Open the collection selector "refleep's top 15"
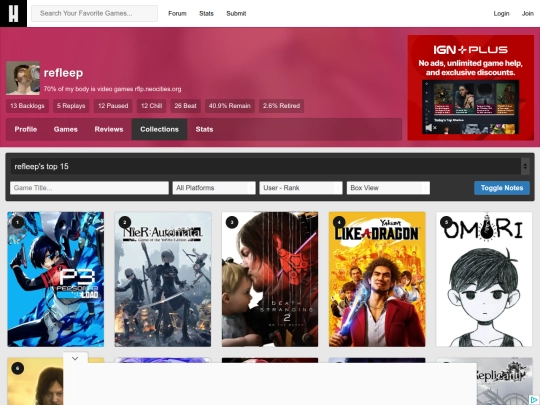Image resolution: width=540 pixels, height=405 pixels. pyautogui.click(x=270, y=166)
